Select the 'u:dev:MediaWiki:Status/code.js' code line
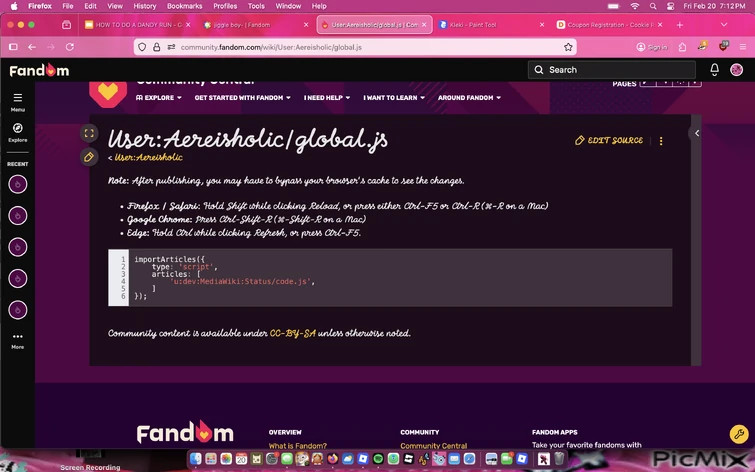The image size is (755, 472). 242,281
